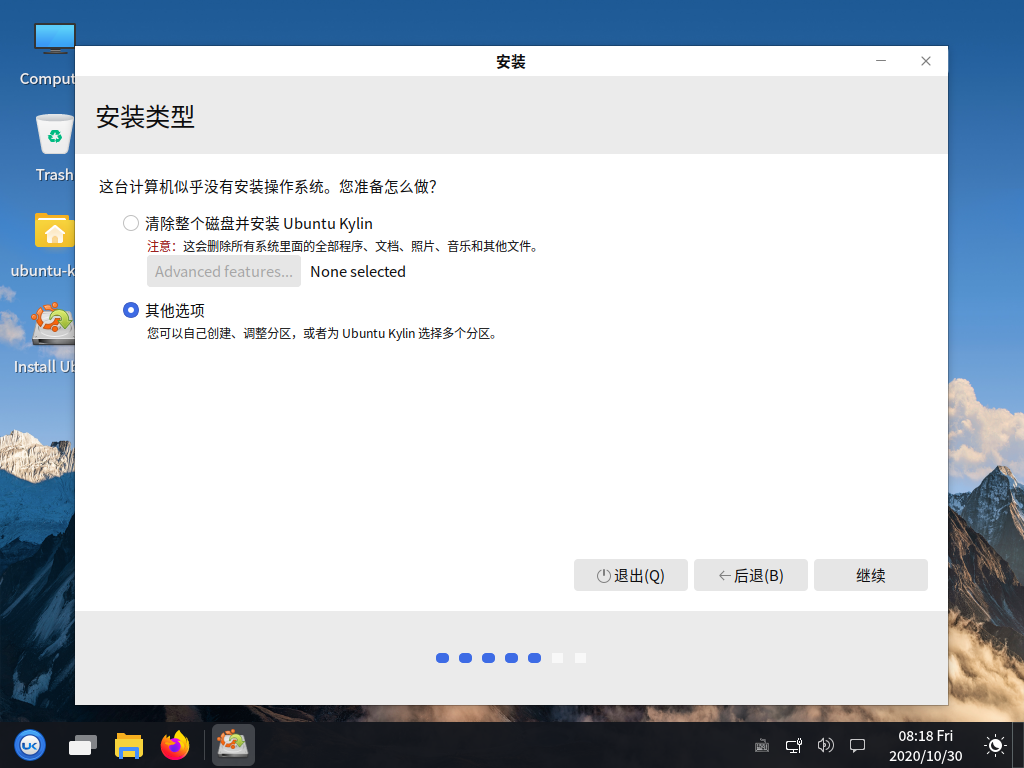Click the 安装类型 heading
This screenshot has width=1024, height=768.
(x=145, y=117)
